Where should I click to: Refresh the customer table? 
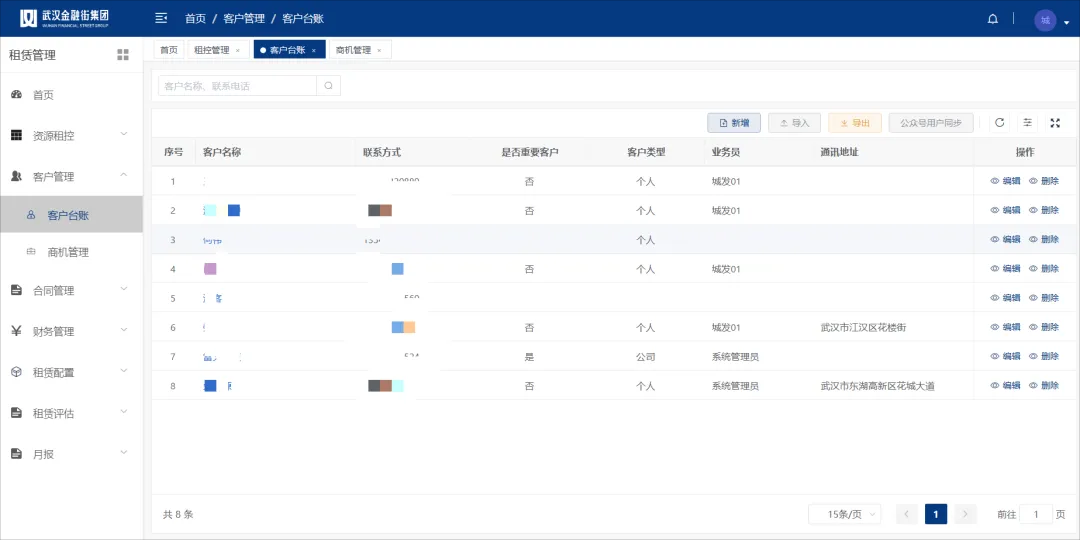point(999,123)
